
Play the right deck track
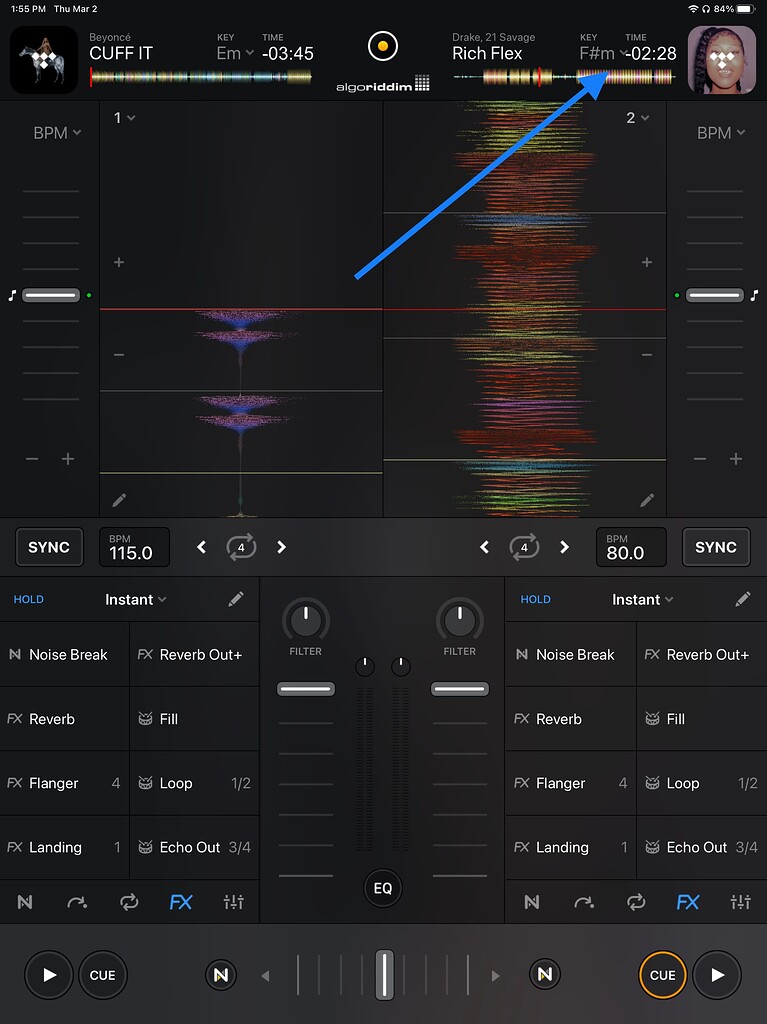tap(717, 974)
